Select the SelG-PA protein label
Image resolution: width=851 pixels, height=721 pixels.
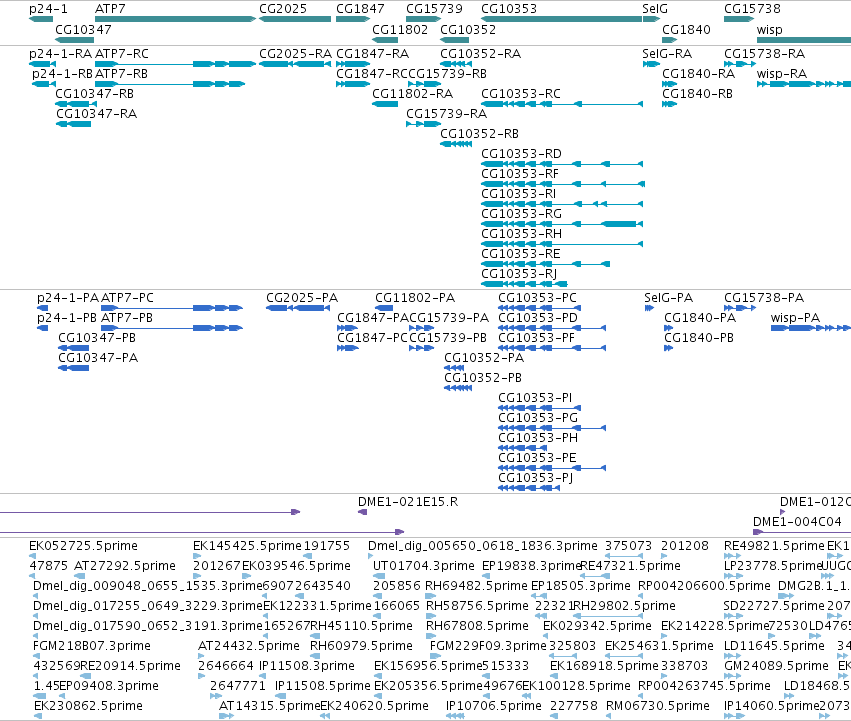669,298
